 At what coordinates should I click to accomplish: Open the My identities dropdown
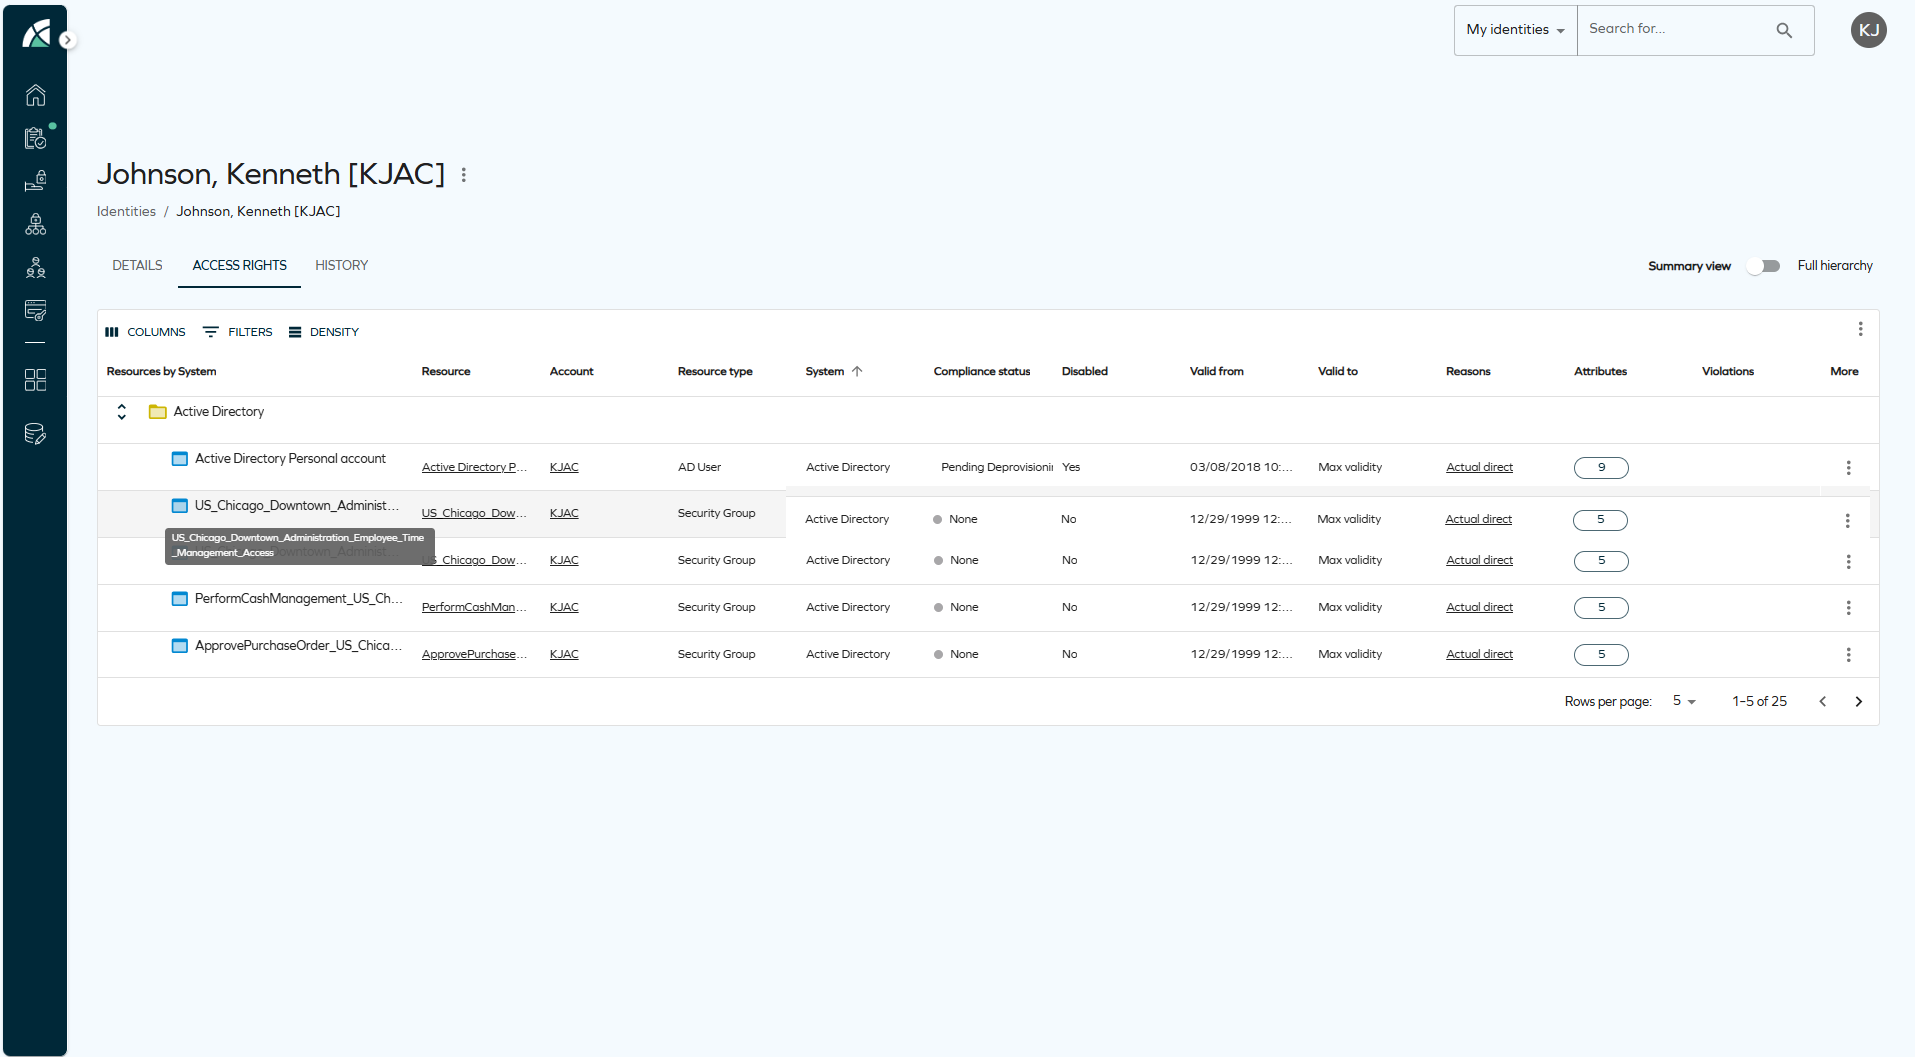point(1515,30)
